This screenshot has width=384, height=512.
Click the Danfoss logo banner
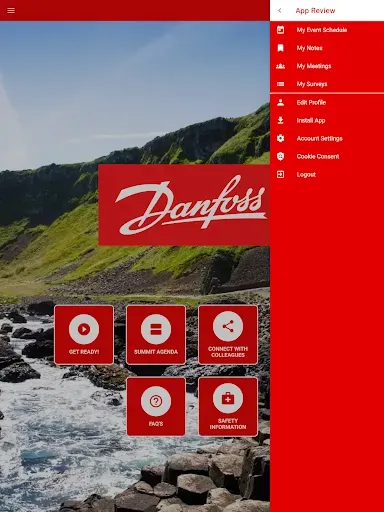[x=184, y=205]
